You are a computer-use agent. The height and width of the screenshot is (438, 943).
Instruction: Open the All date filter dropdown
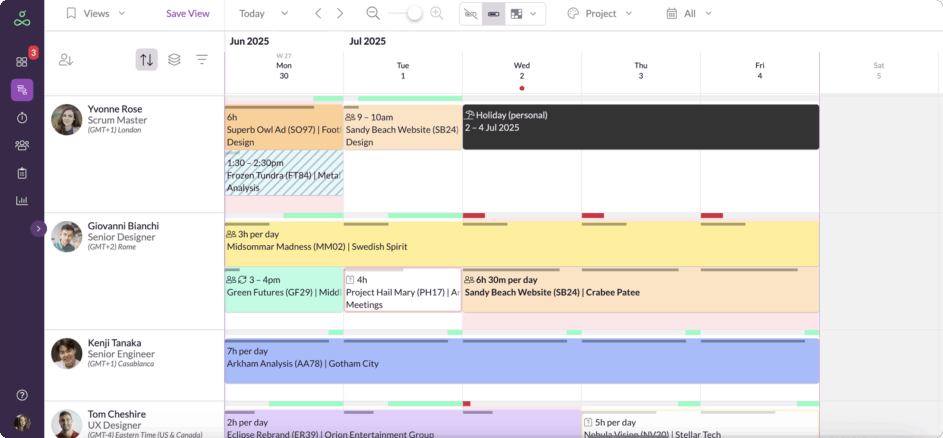click(698, 13)
